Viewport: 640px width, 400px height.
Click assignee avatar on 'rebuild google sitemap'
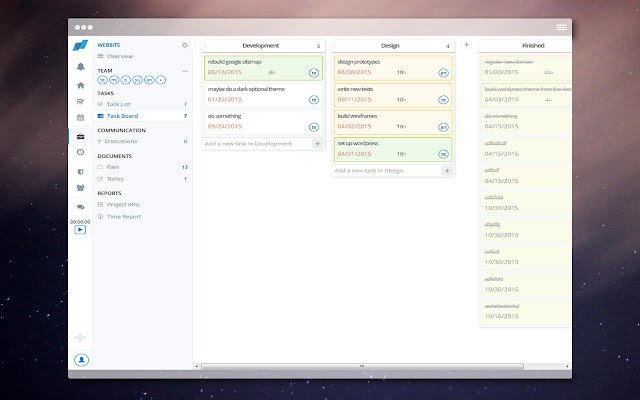click(313, 73)
